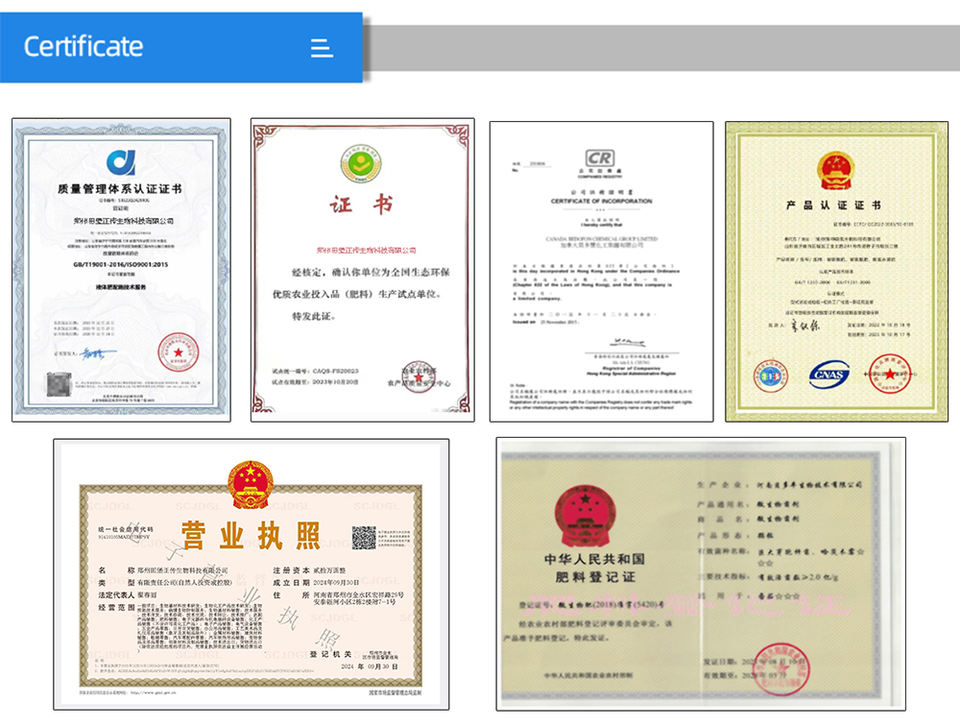Screen dimensions: 960x725
Task: Click the QR code on ISO certificate
Action: [58, 384]
